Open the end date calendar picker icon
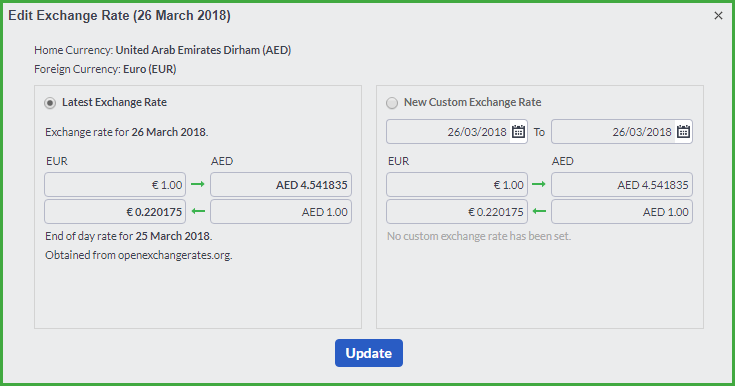The height and width of the screenshot is (386, 735). pos(683,132)
